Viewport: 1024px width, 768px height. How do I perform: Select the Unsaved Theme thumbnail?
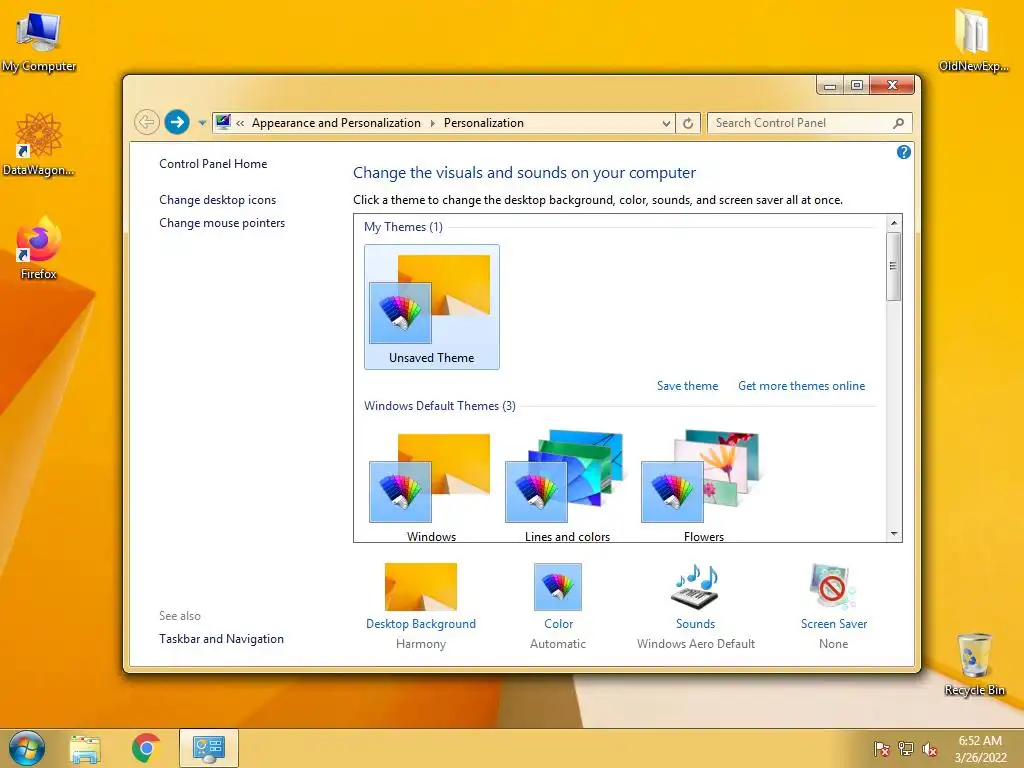point(432,307)
